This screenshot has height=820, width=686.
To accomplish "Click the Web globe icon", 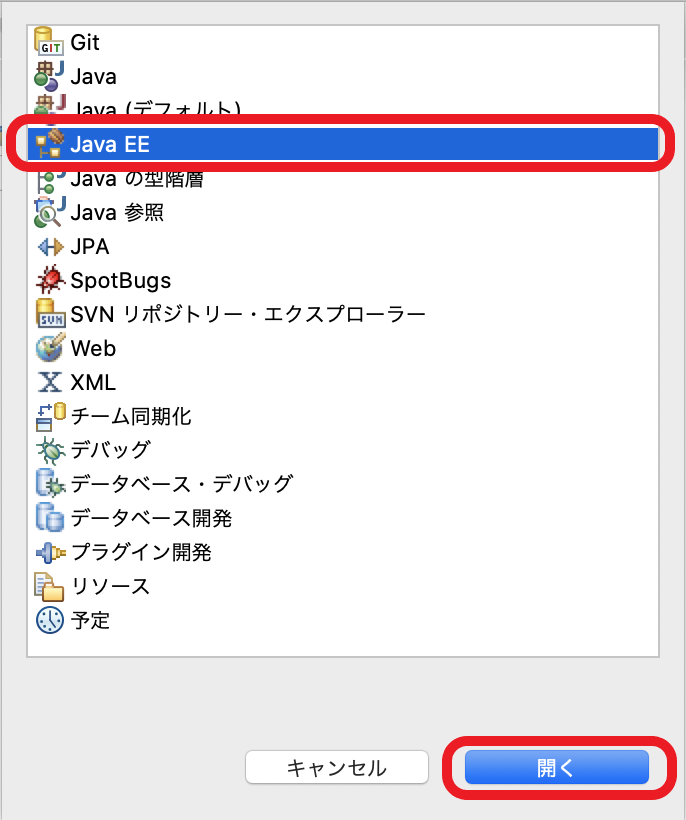I will click(50, 348).
